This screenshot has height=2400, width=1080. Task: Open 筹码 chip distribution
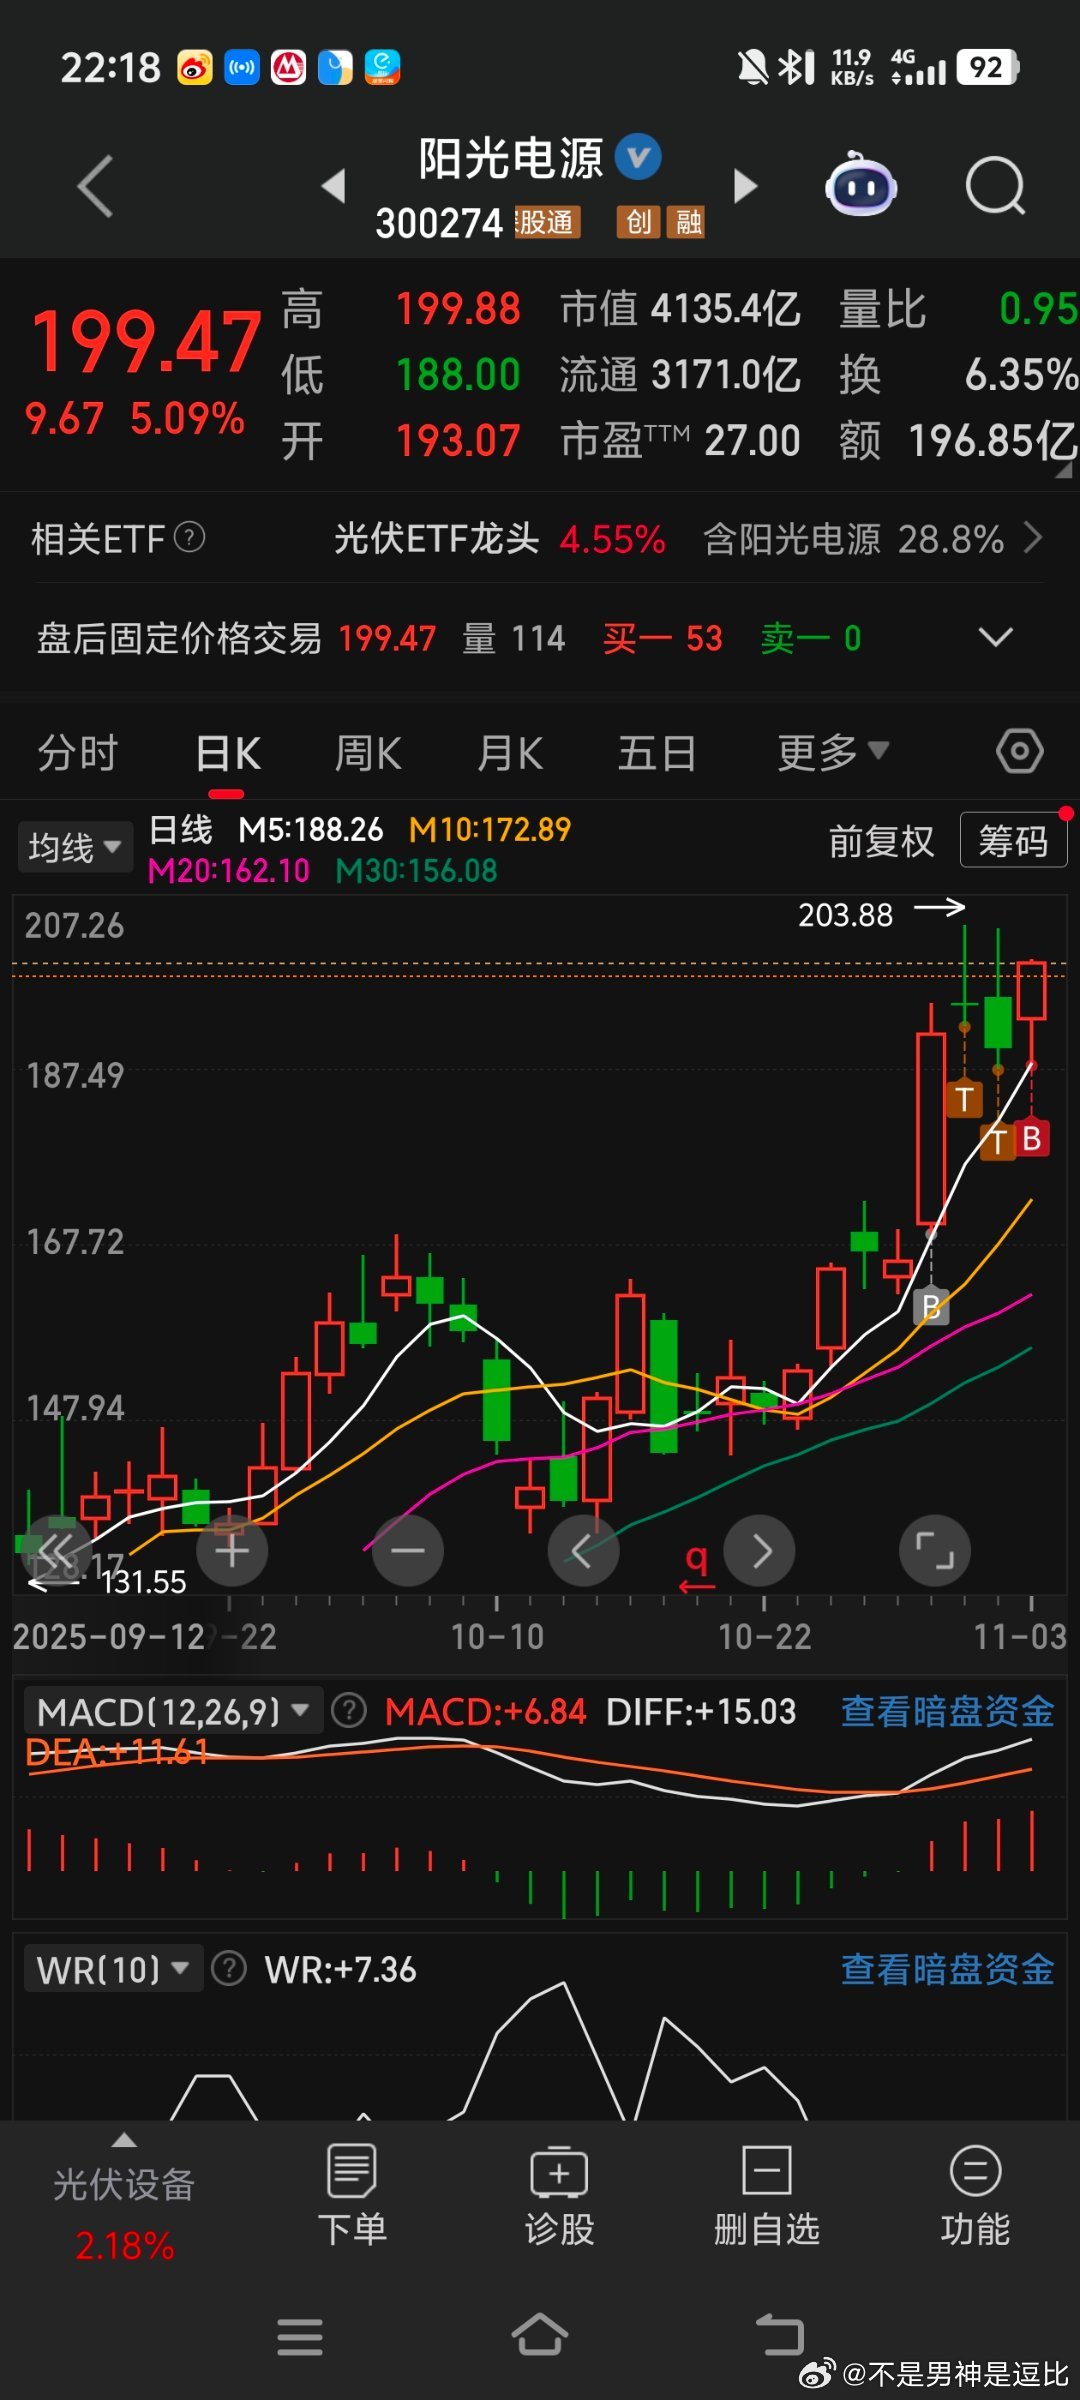1013,840
